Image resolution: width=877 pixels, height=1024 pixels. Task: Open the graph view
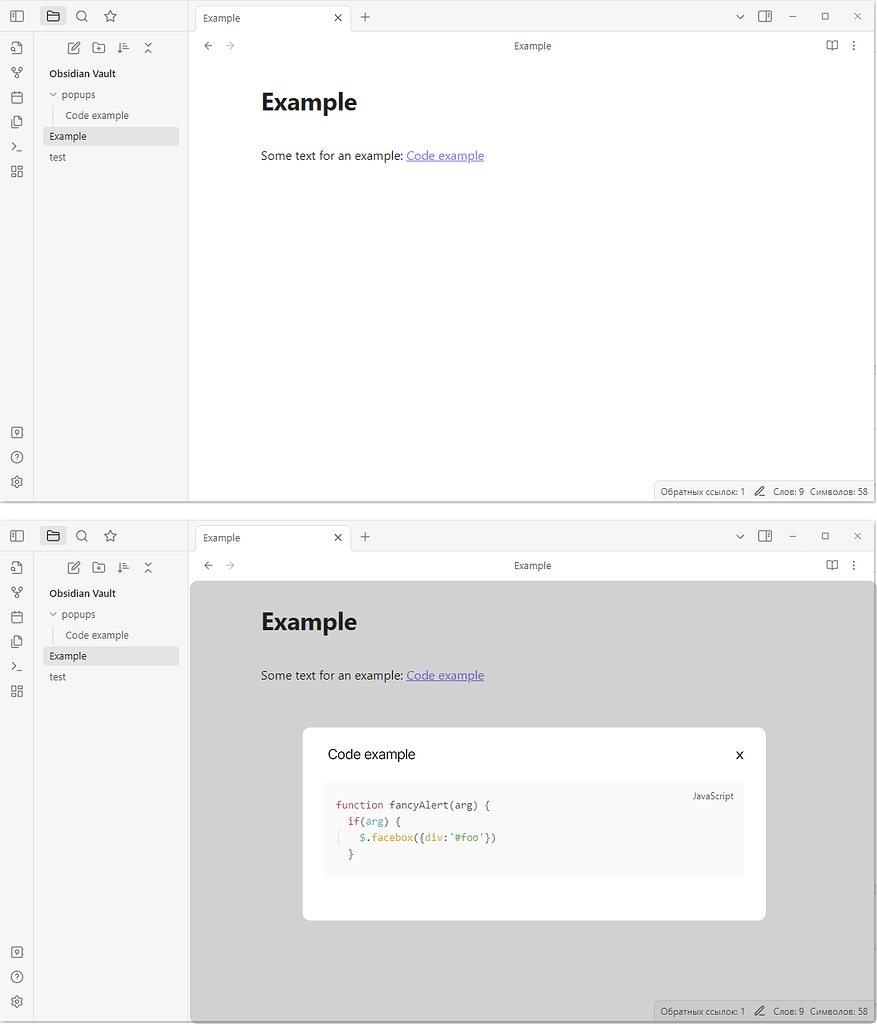[16, 72]
